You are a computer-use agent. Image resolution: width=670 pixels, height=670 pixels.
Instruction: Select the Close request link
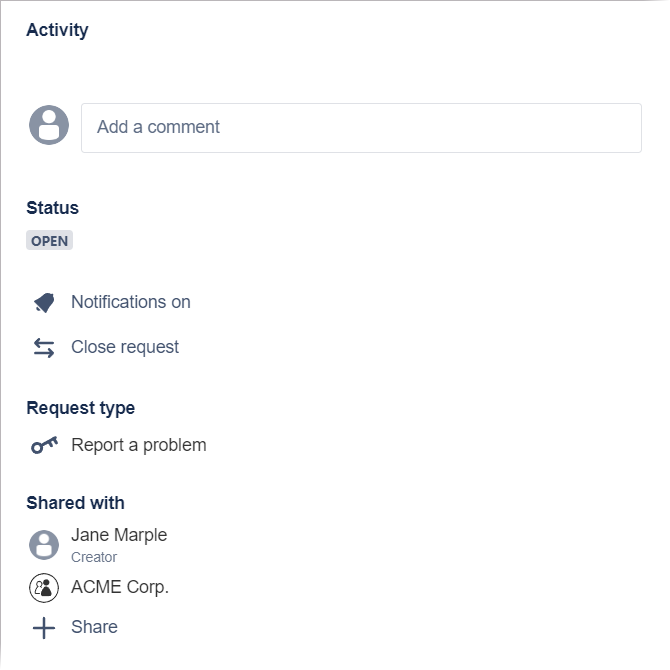(x=125, y=347)
